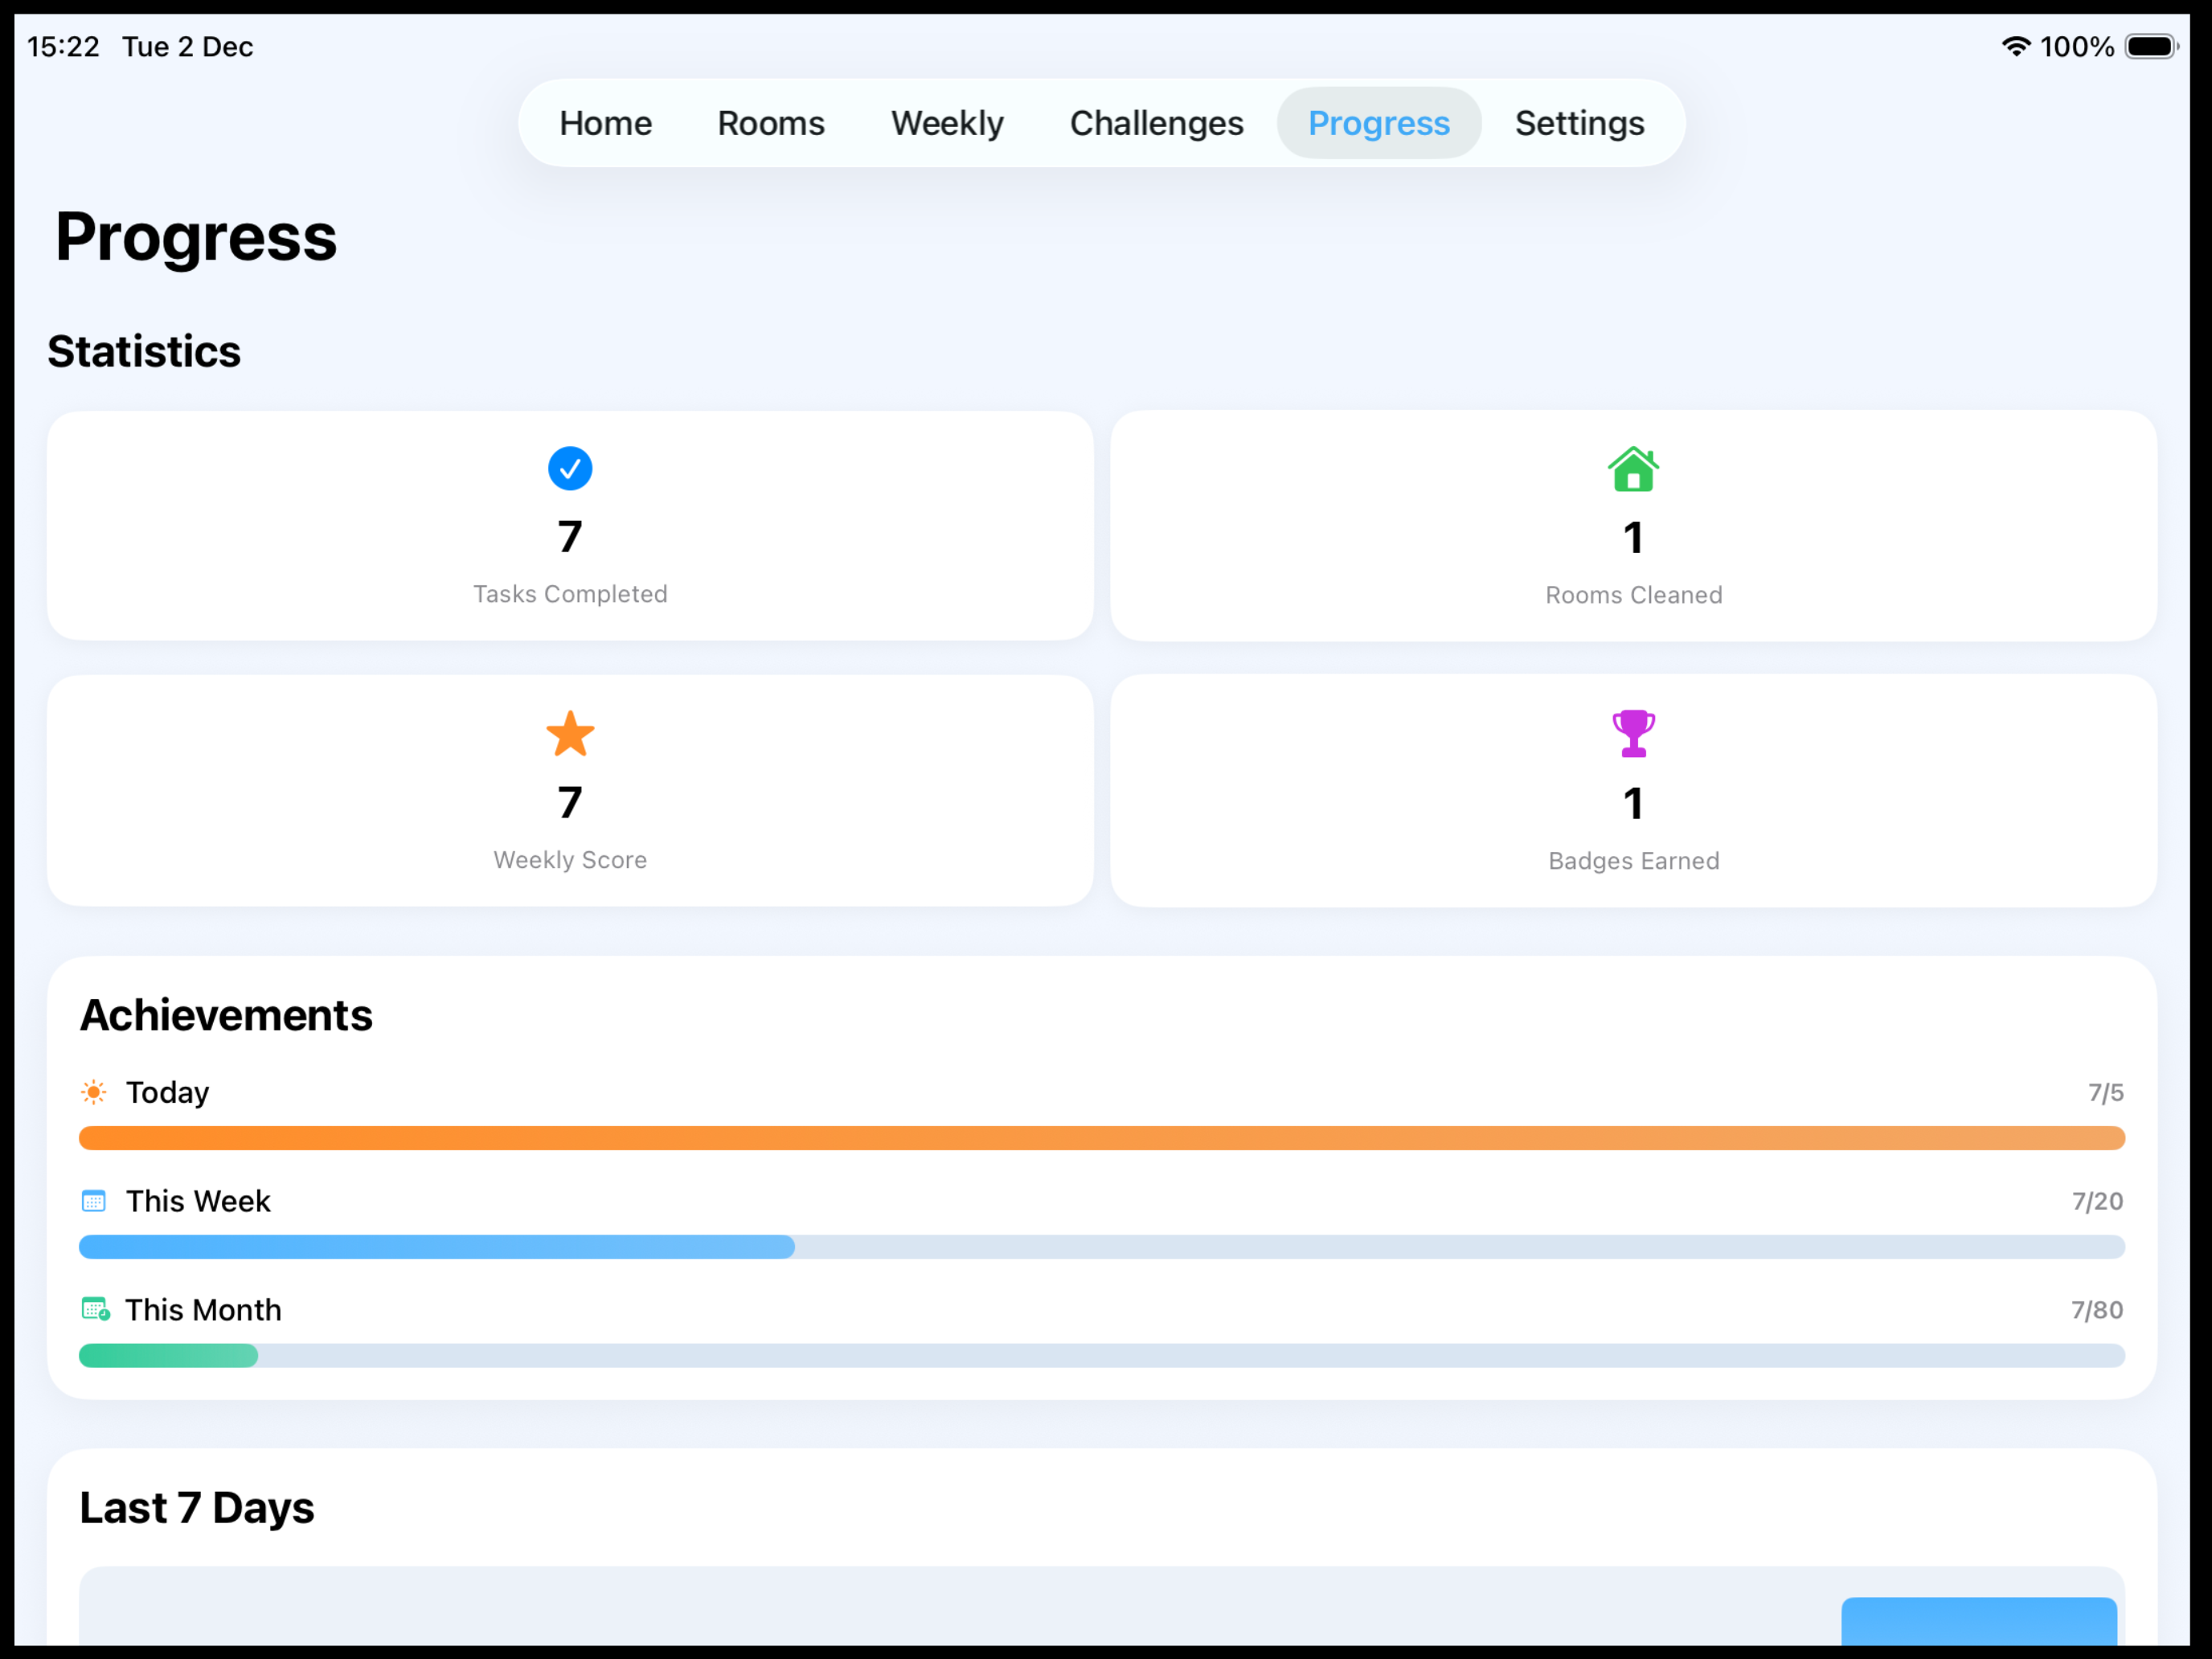Tap the Tue 2 Dec date
Screen dimensions: 2212x1659
[x=188, y=47]
